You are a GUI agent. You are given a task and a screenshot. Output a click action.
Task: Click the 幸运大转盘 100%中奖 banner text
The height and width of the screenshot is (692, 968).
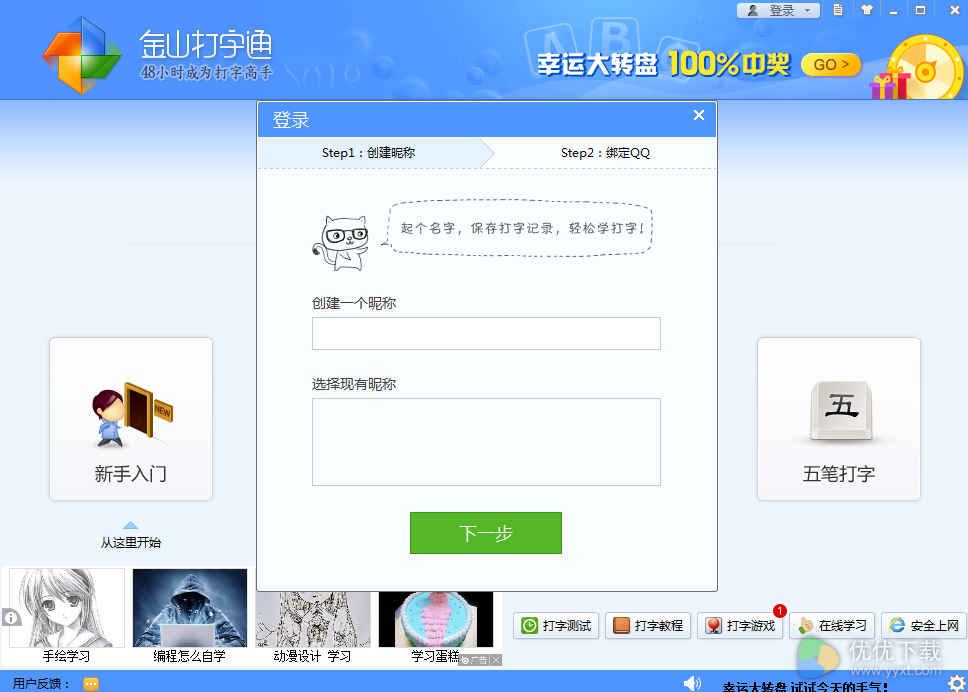pos(664,64)
